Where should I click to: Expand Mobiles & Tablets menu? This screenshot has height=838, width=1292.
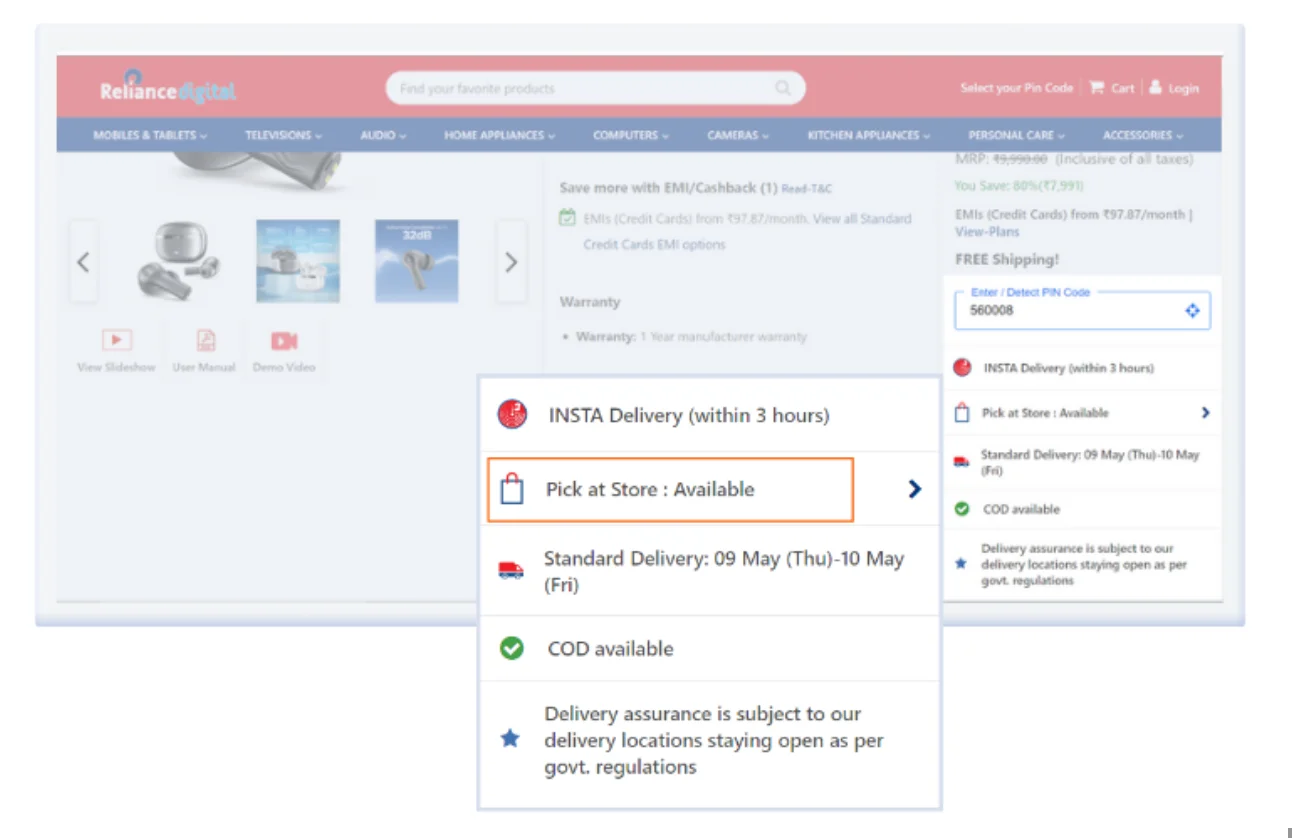click(150, 135)
